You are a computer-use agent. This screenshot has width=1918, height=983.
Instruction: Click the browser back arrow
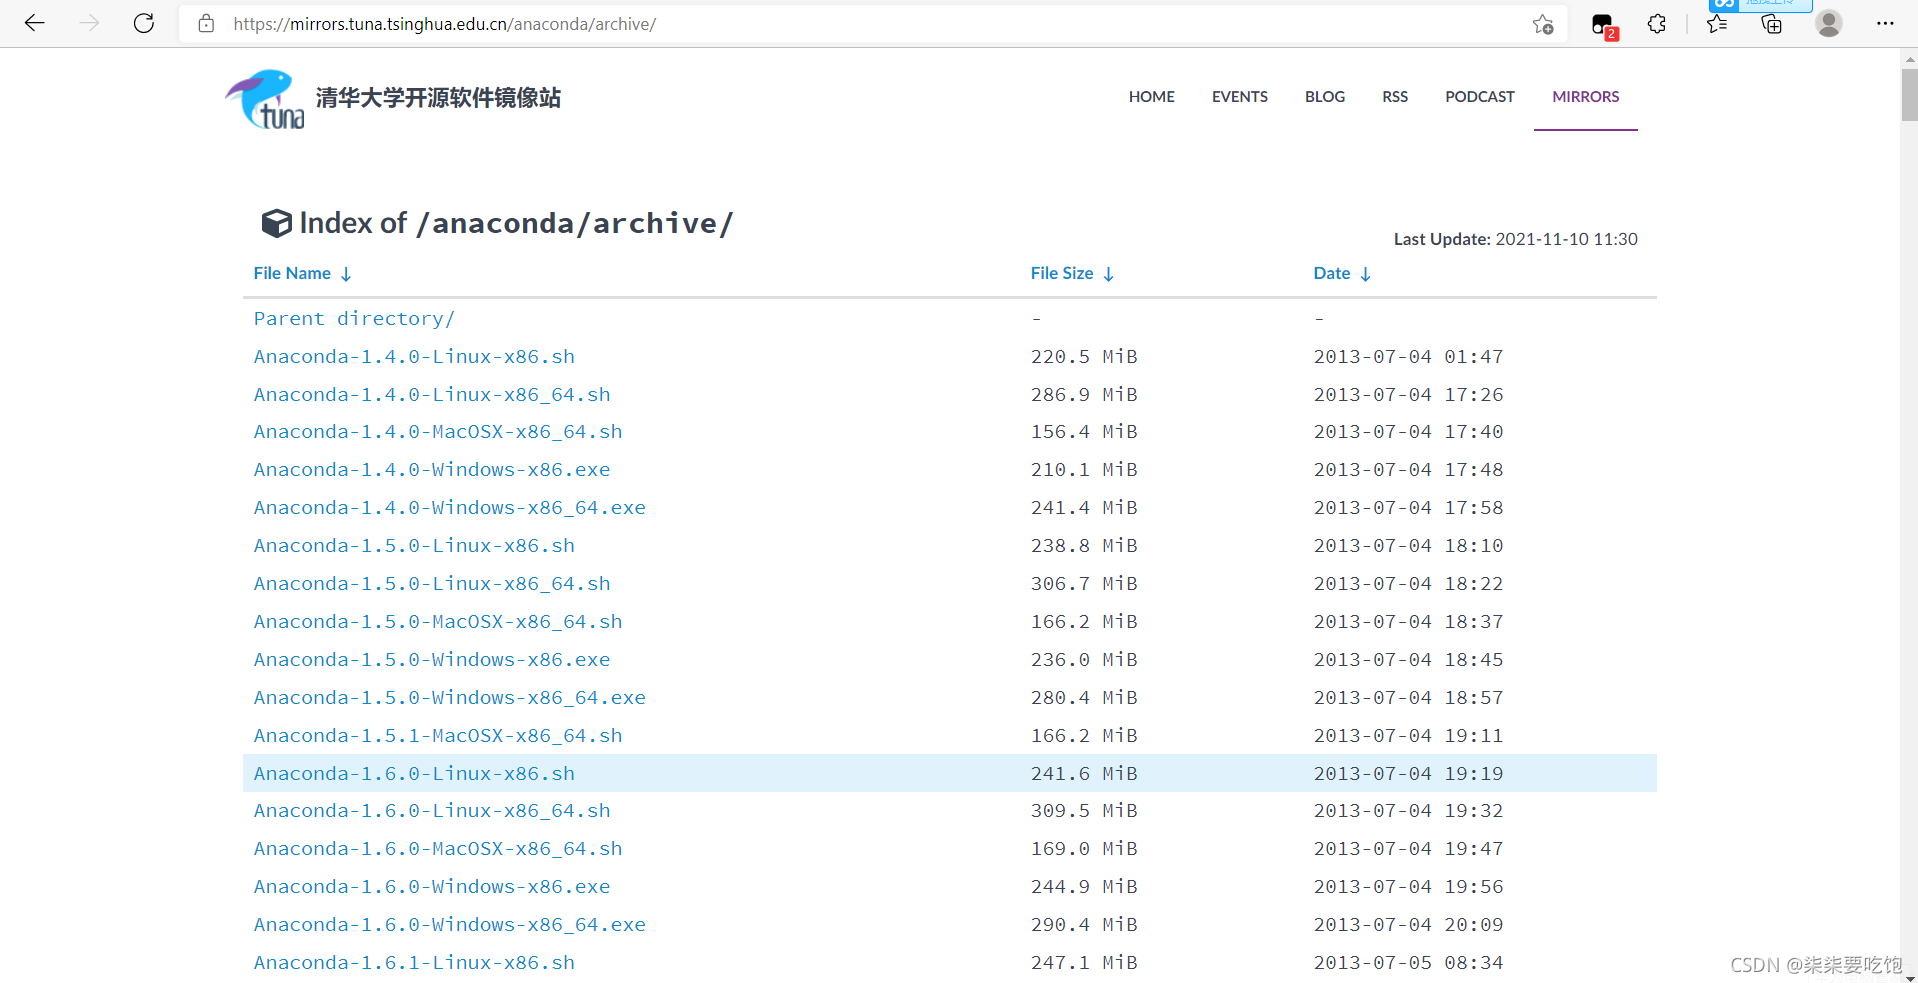[35, 23]
